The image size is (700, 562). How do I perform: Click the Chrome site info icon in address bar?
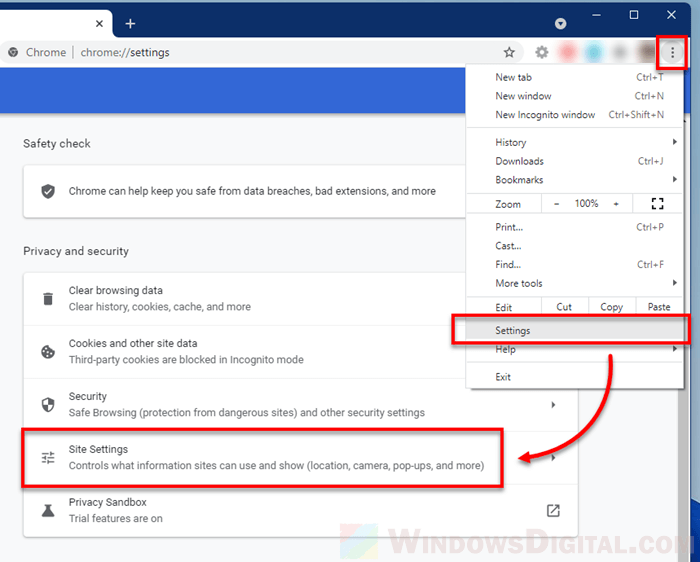[13, 52]
